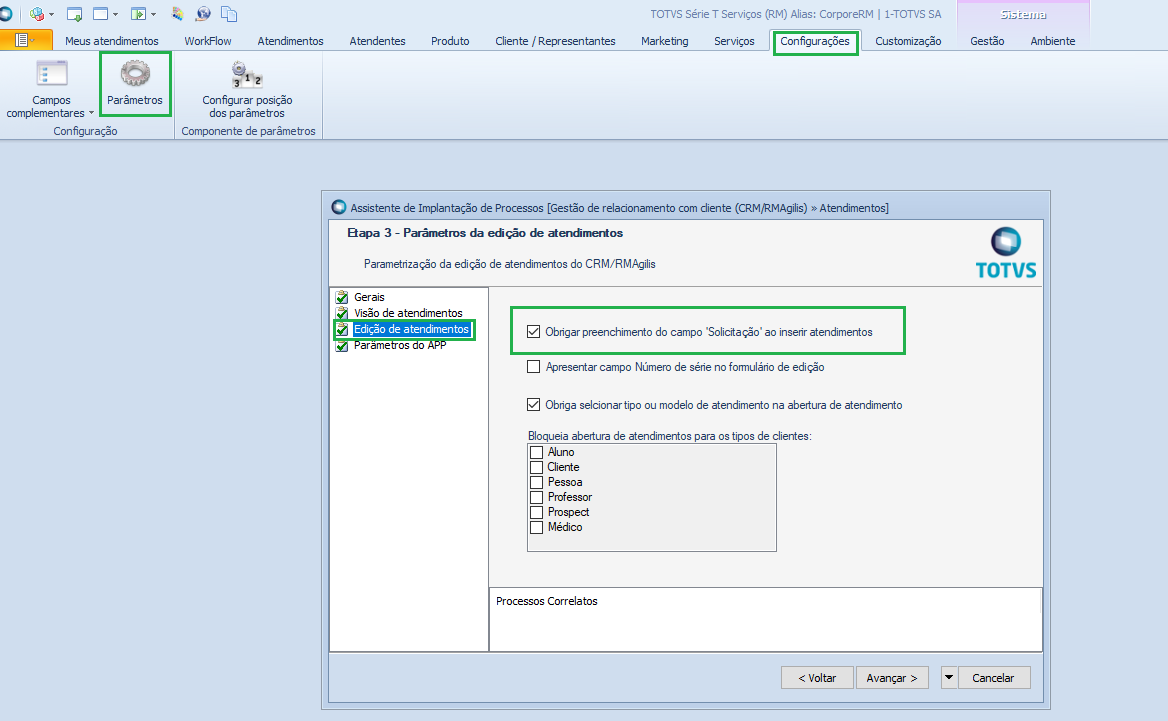Viewport: 1168px width, 721px height.
Task: Expand dropdown arrow beside blank window icon
Action: (115, 14)
